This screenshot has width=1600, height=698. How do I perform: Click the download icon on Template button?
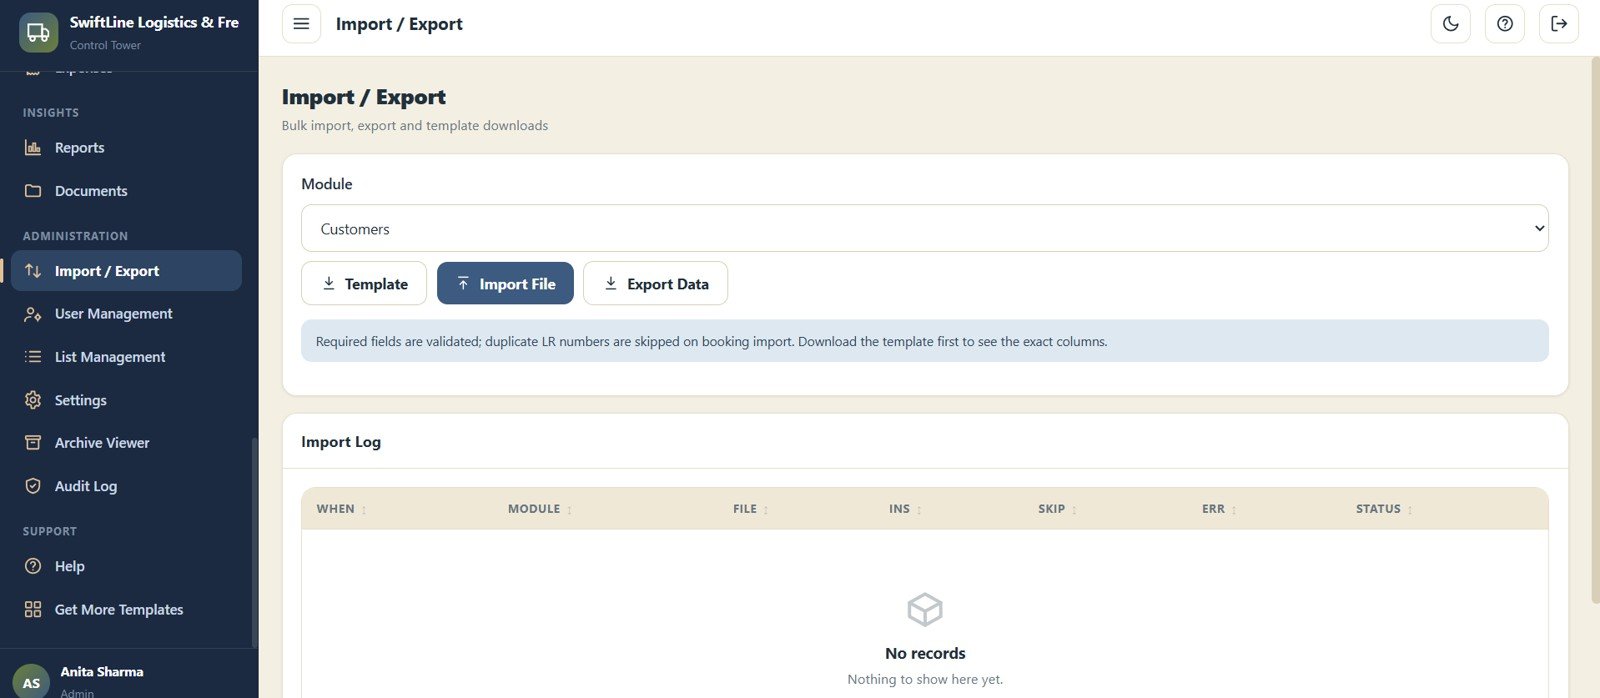point(328,284)
